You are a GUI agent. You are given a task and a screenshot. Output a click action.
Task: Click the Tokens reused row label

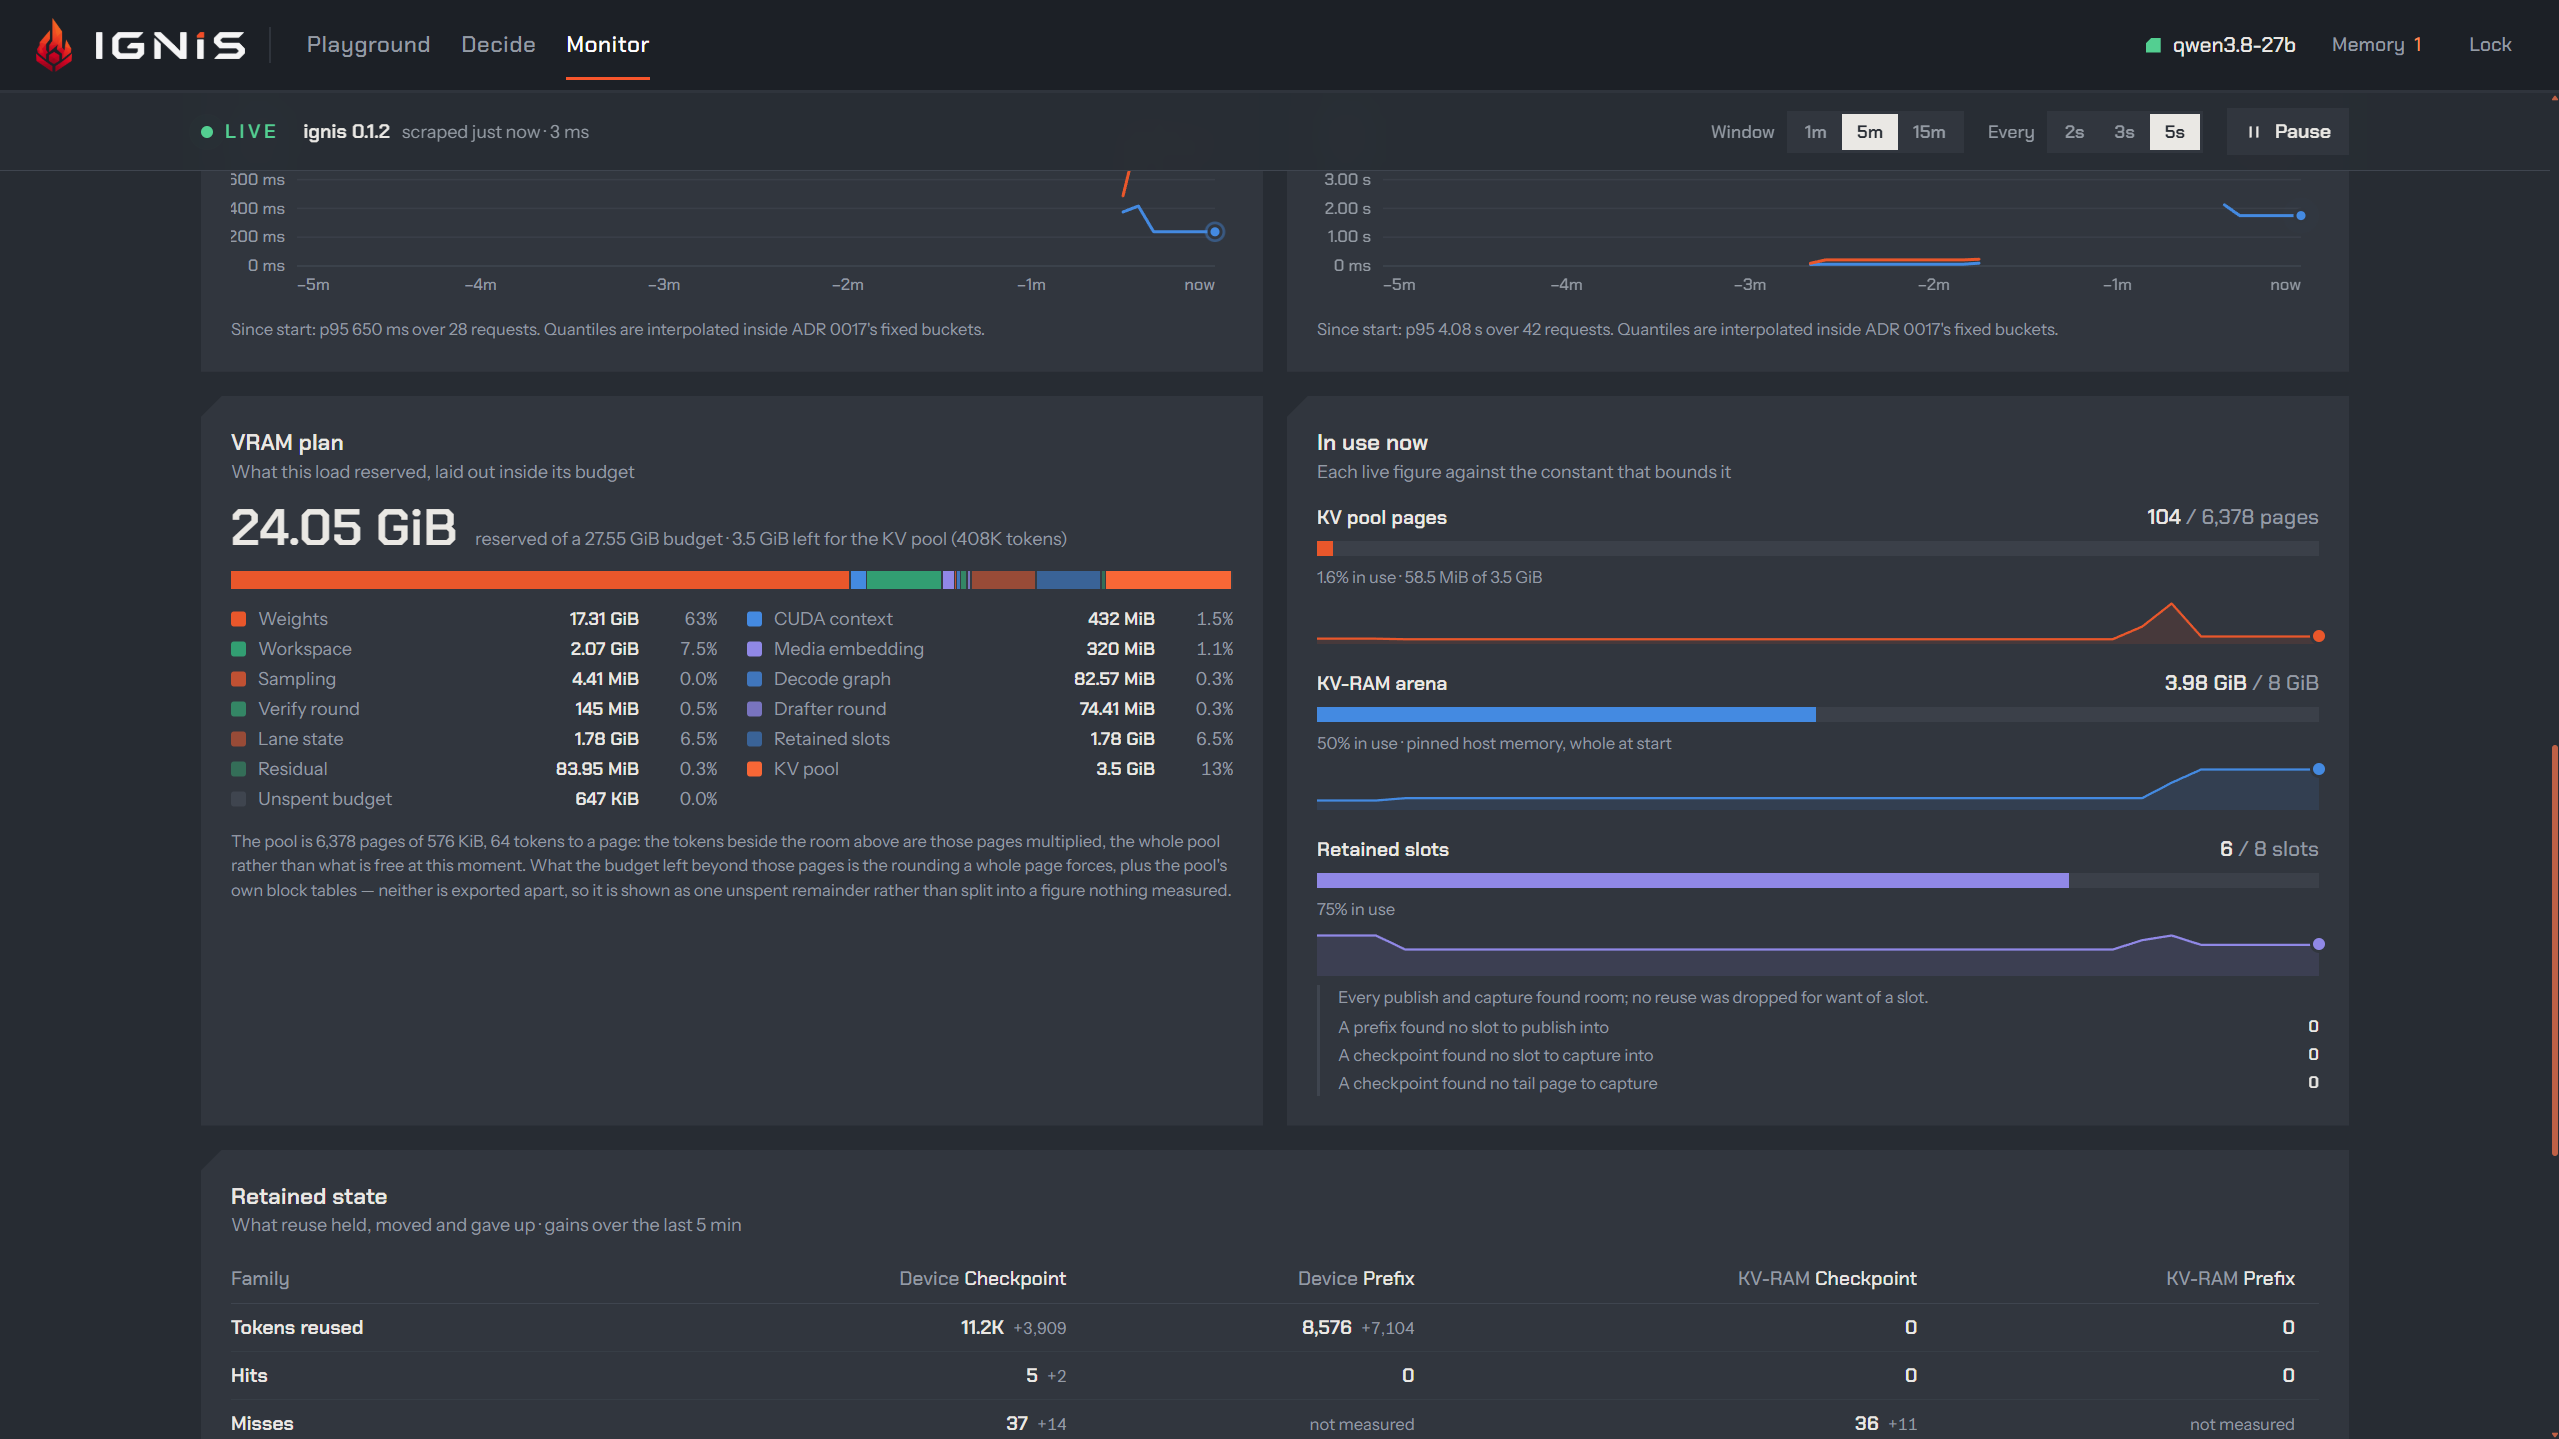pos(297,1328)
